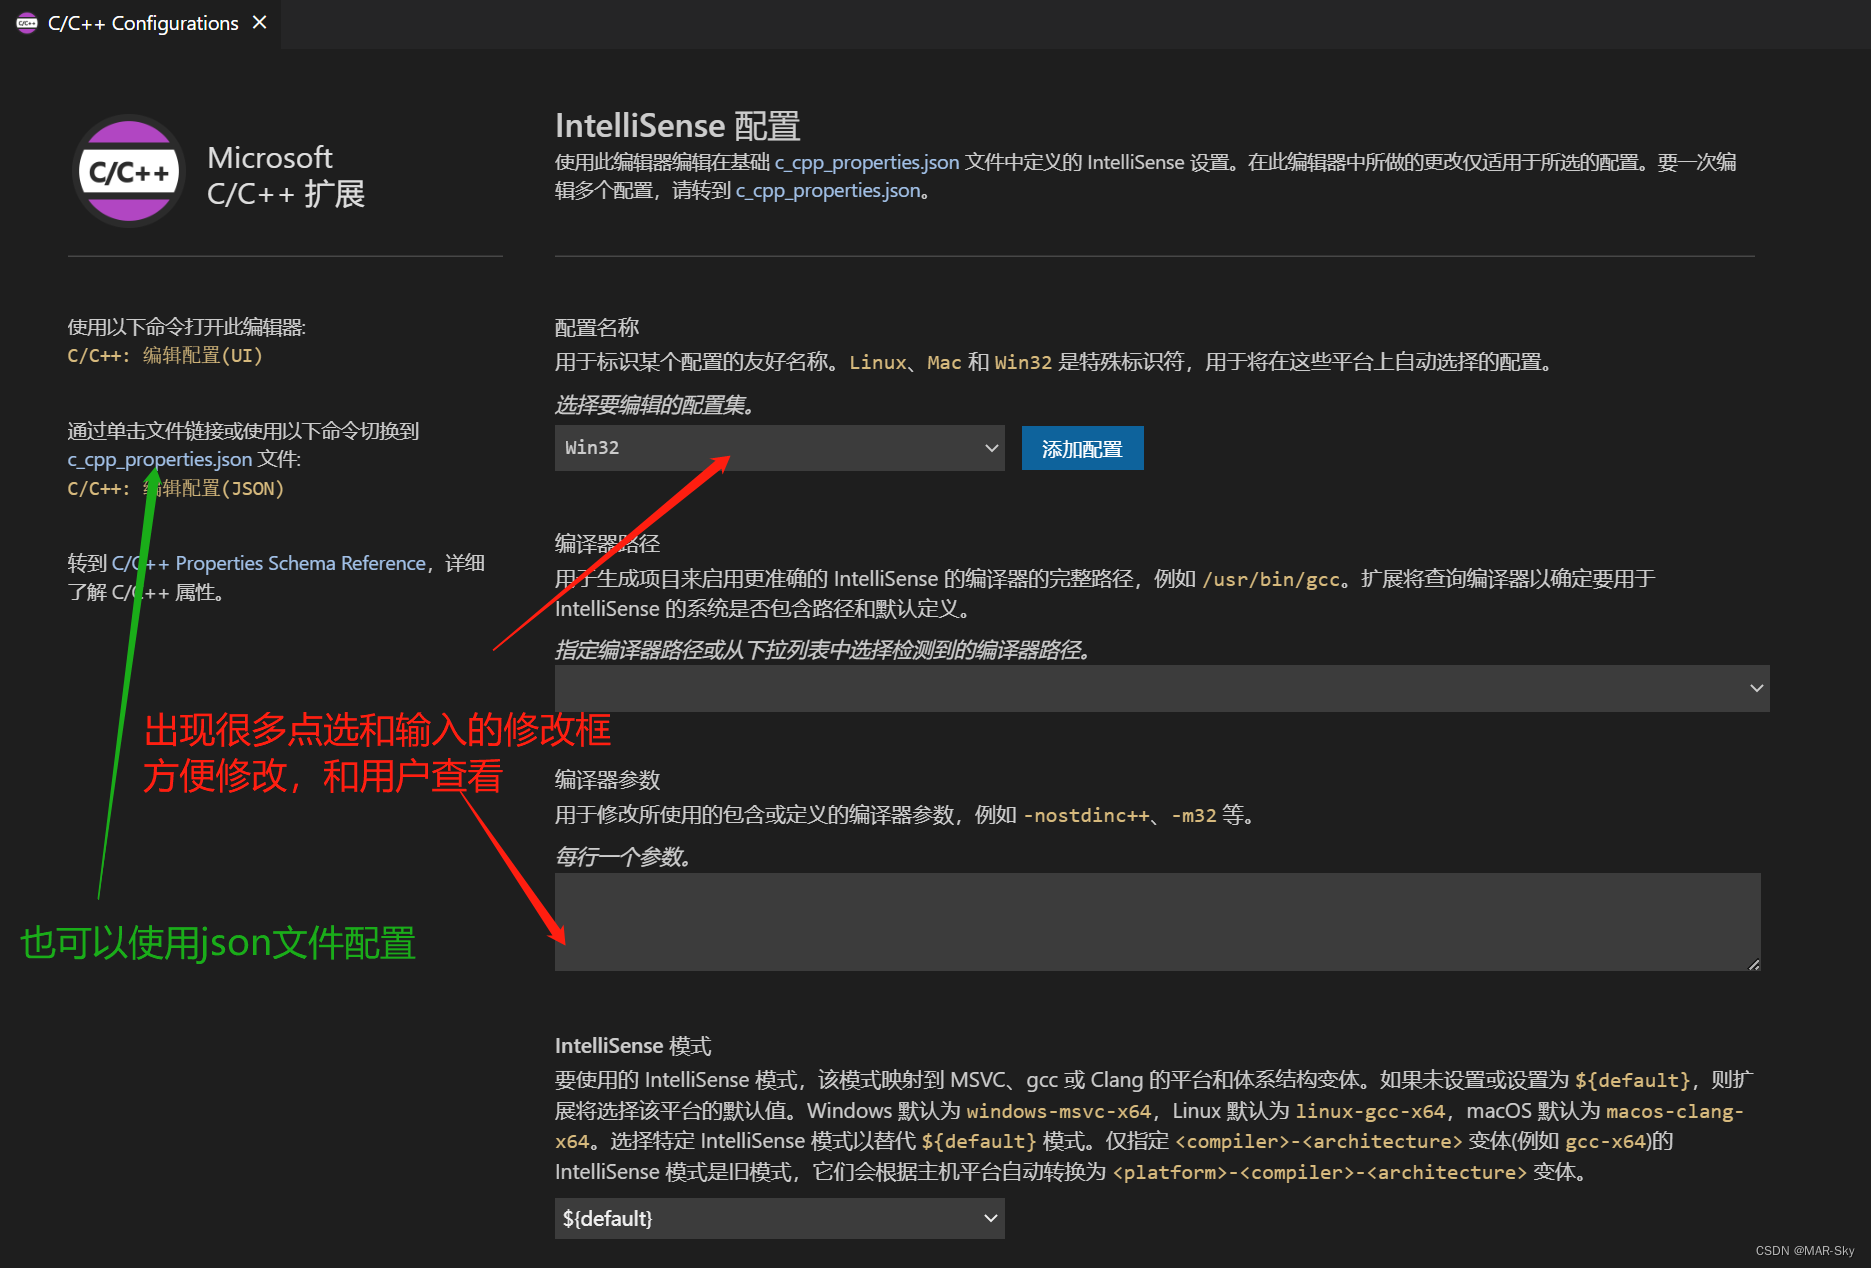Open C/C++ Properties Schema Reference link
The height and width of the screenshot is (1268, 1871).
[x=269, y=563]
